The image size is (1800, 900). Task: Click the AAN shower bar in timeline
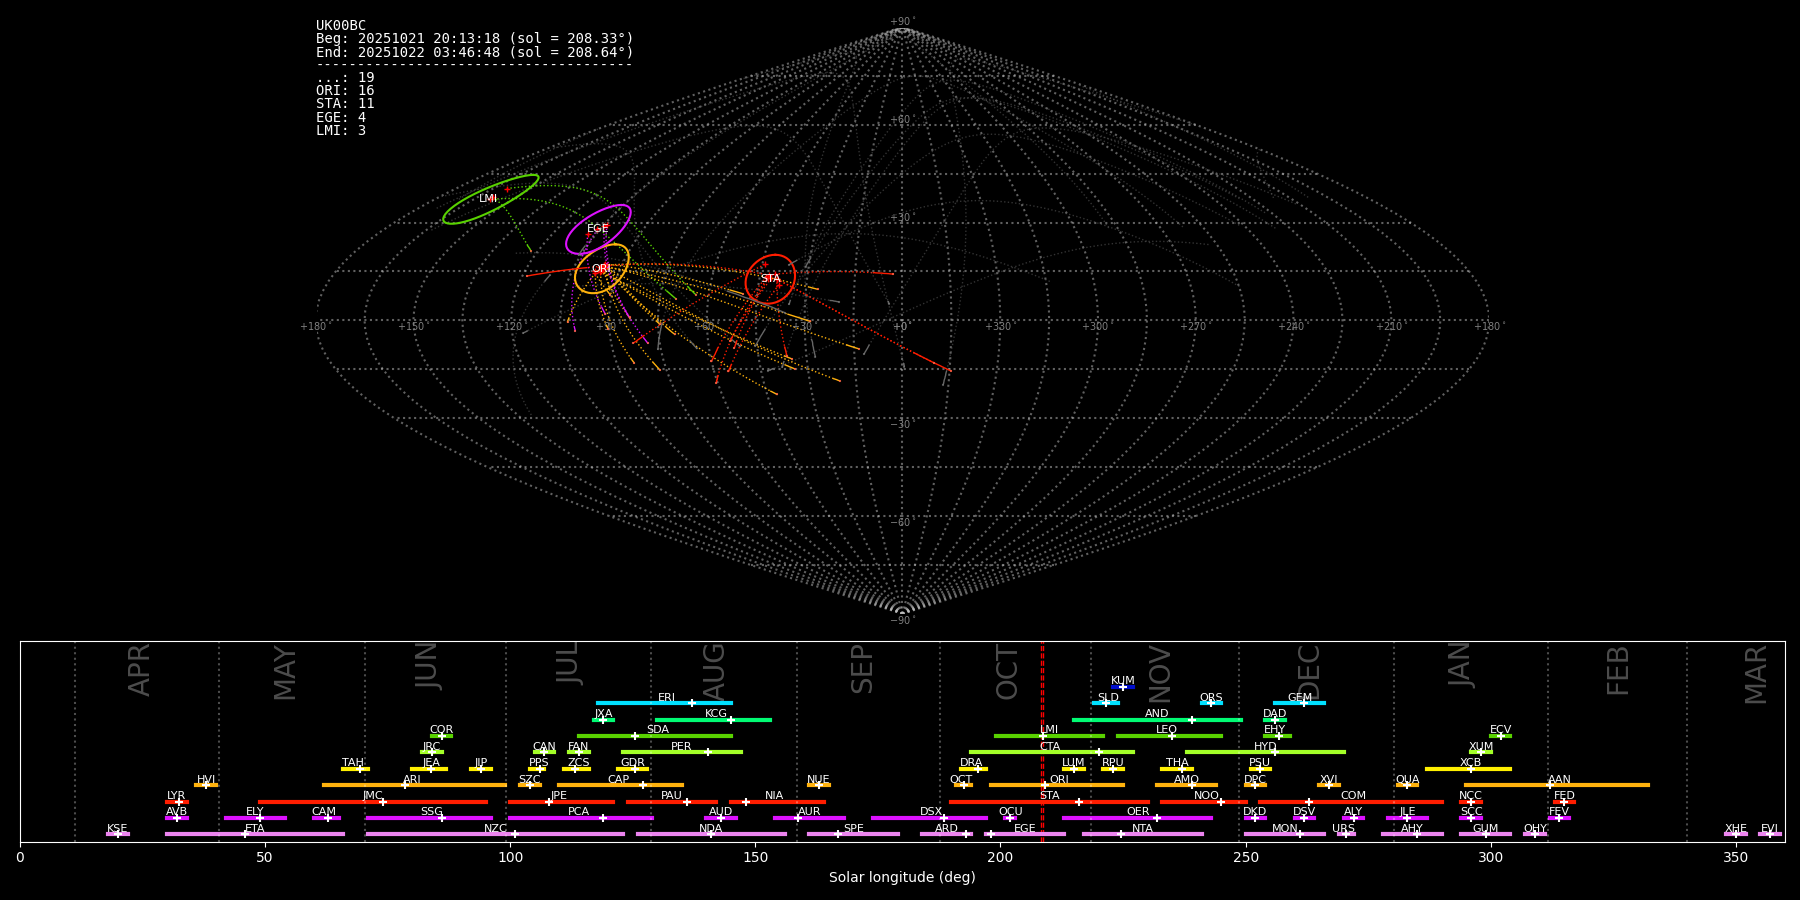pos(1556,785)
